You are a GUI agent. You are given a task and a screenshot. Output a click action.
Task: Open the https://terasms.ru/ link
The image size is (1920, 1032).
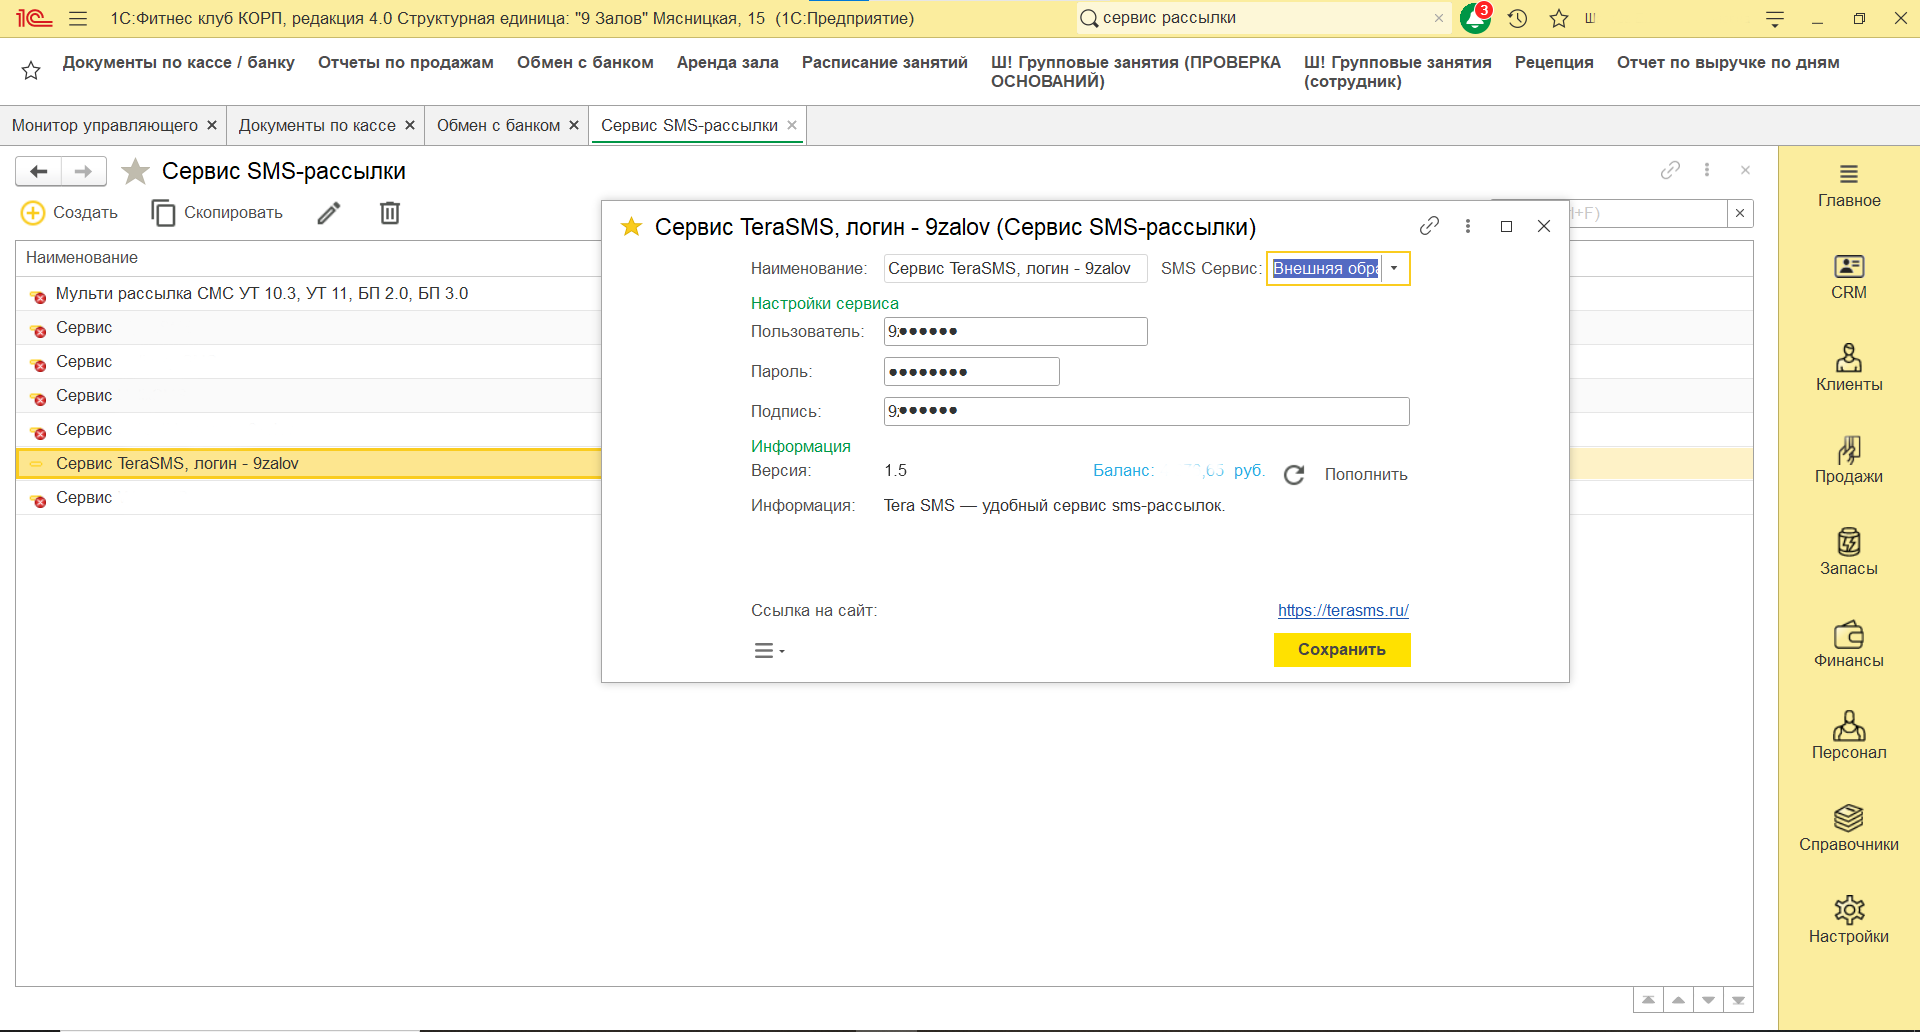[1343, 610]
